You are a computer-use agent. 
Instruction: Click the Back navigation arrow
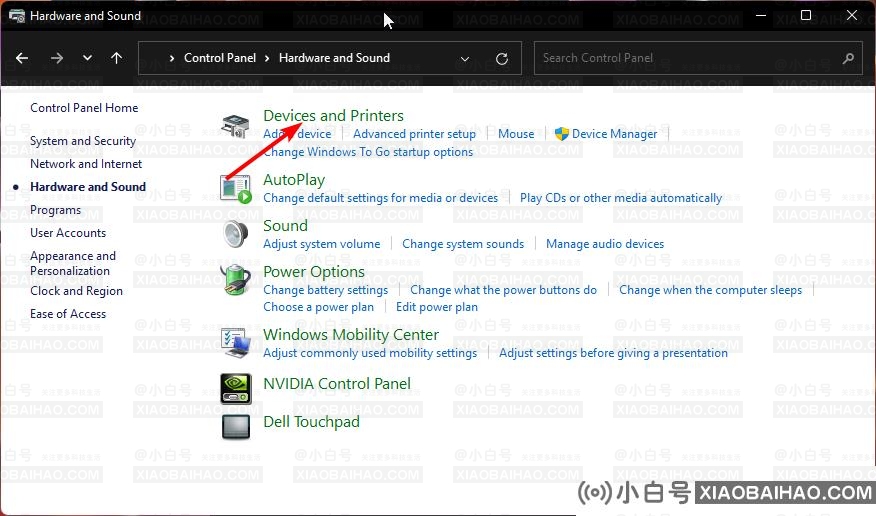pos(22,58)
